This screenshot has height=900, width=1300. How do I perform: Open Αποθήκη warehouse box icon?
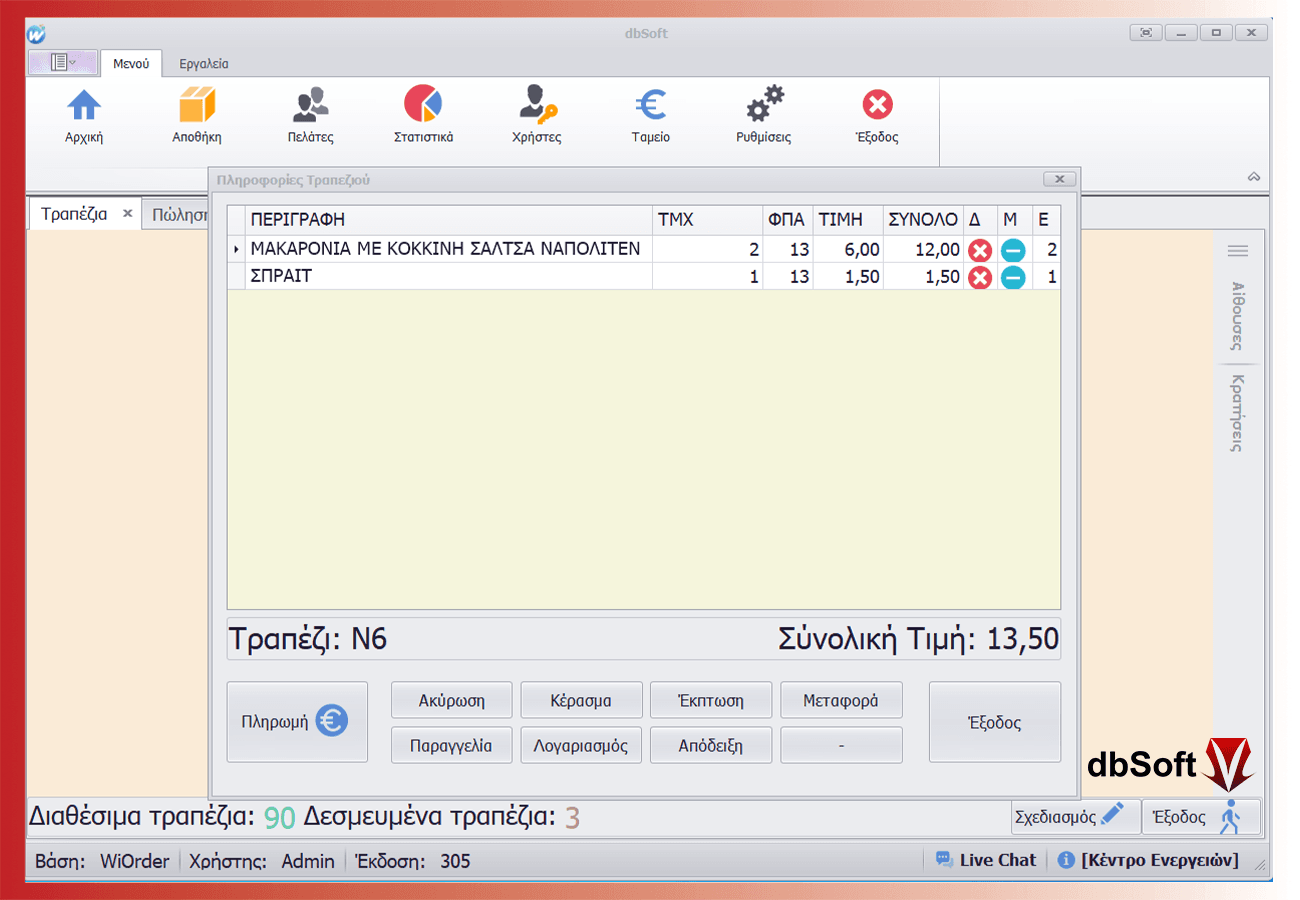[x=196, y=106]
